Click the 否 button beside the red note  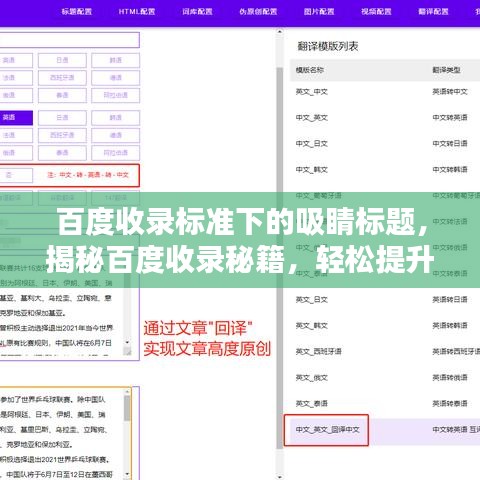click(16, 175)
